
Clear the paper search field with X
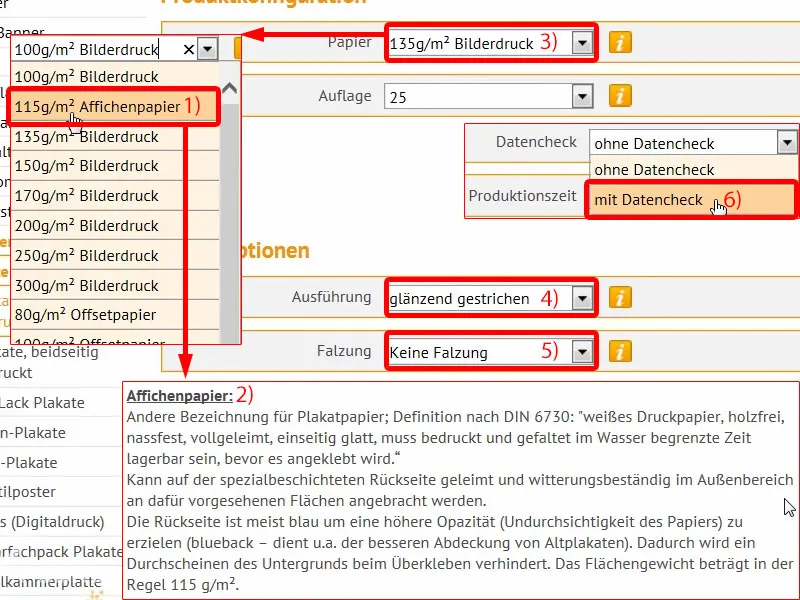(x=189, y=49)
